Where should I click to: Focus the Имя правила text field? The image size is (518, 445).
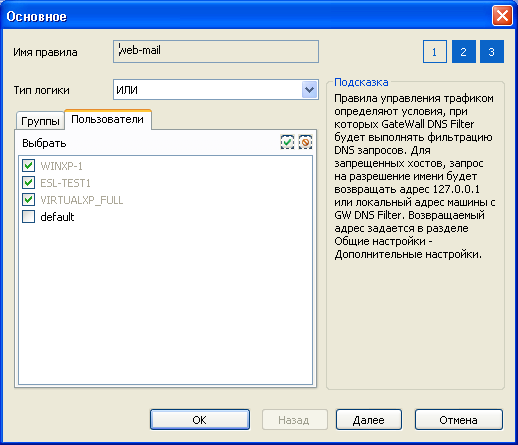pos(216,51)
